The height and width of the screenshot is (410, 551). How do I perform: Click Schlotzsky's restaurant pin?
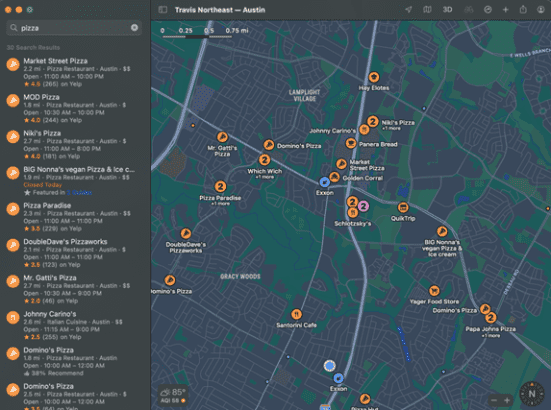(x=352, y=213)
